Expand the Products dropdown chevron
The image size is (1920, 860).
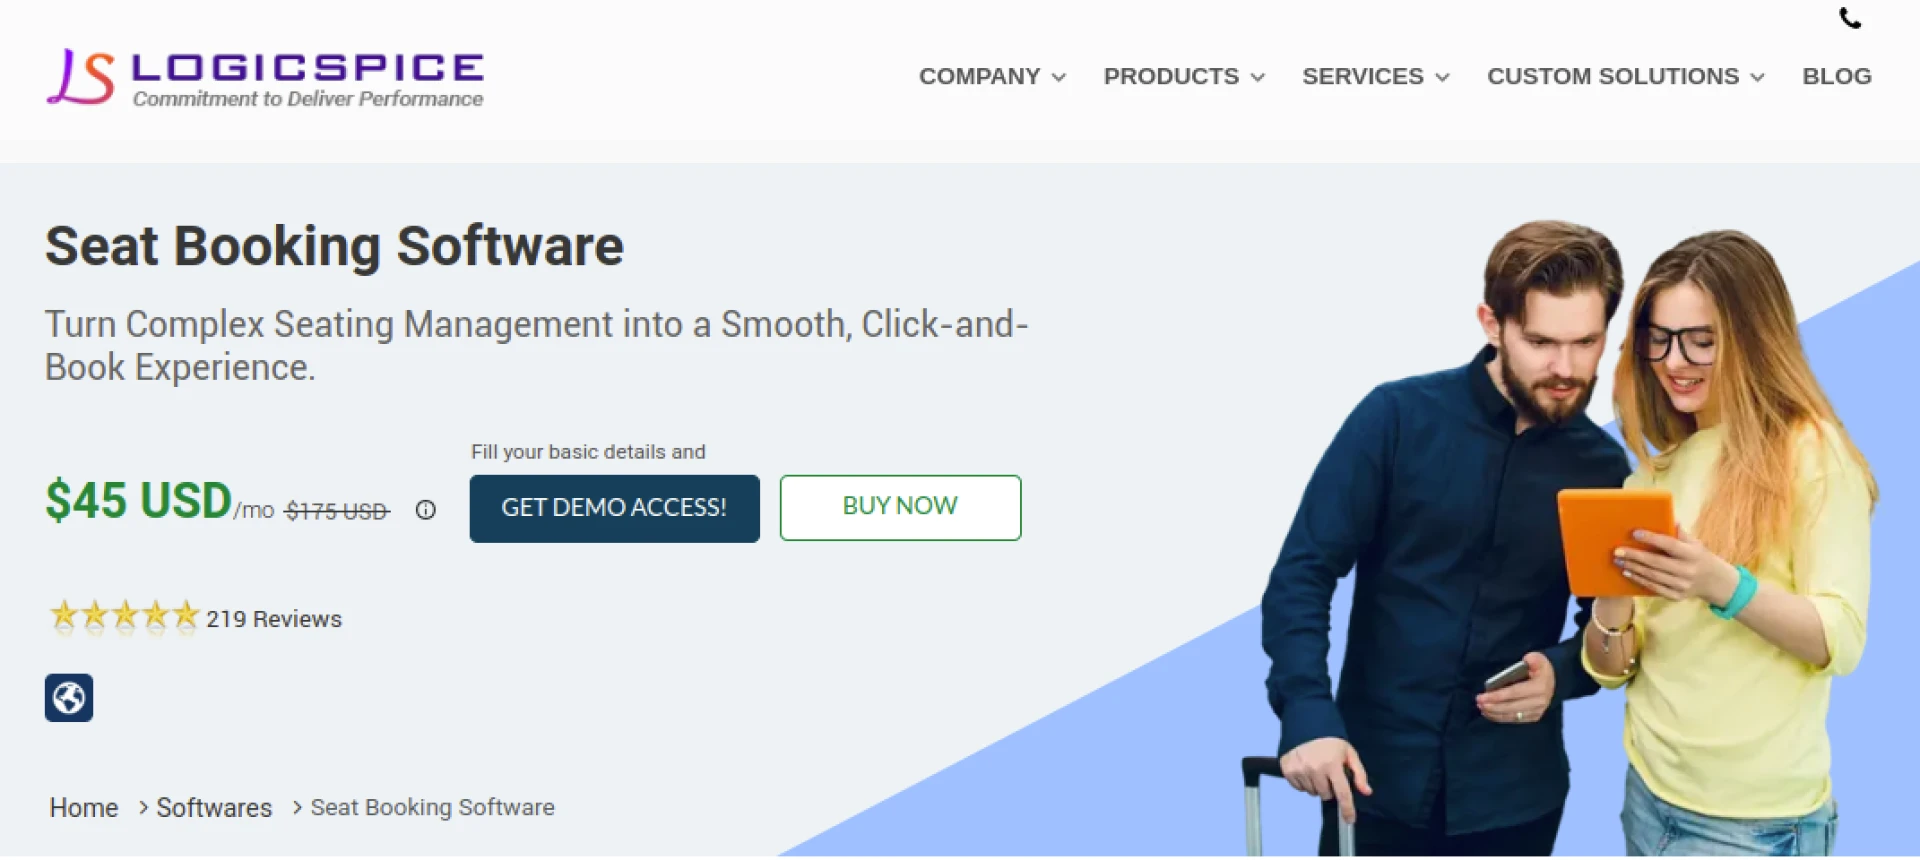click(1258, 77)
